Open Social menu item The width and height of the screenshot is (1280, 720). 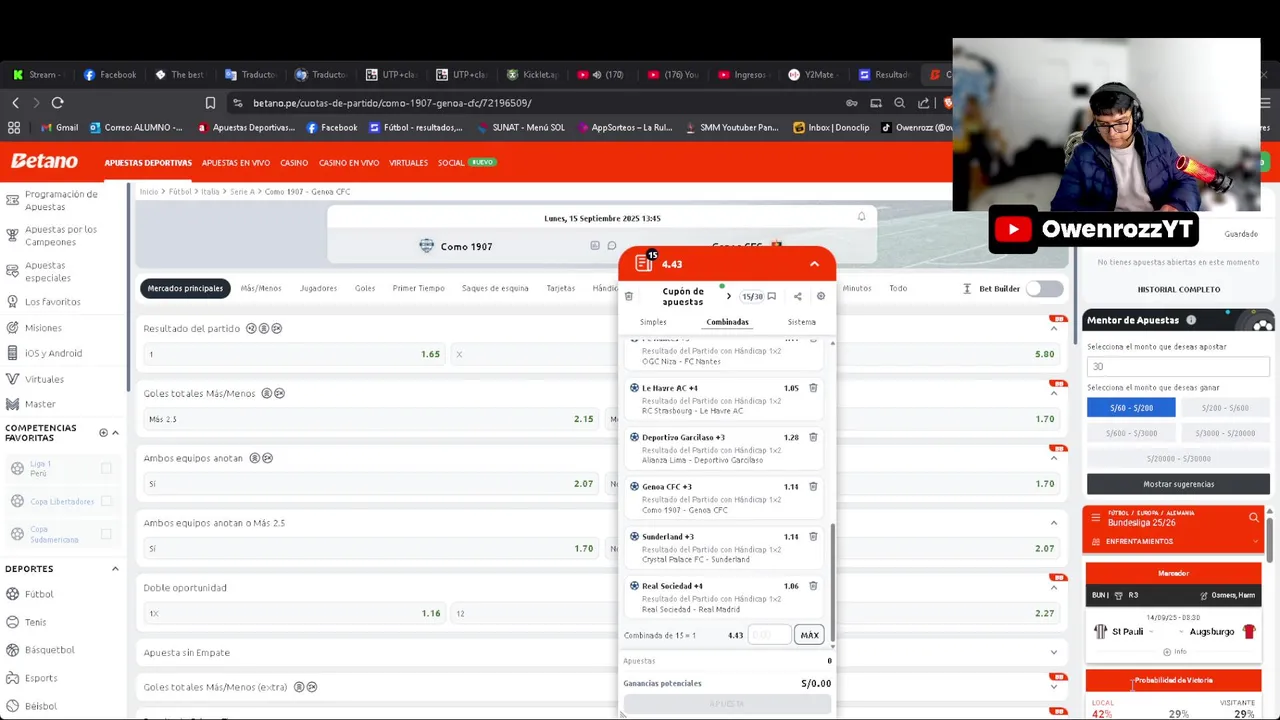tap(450, 163)
